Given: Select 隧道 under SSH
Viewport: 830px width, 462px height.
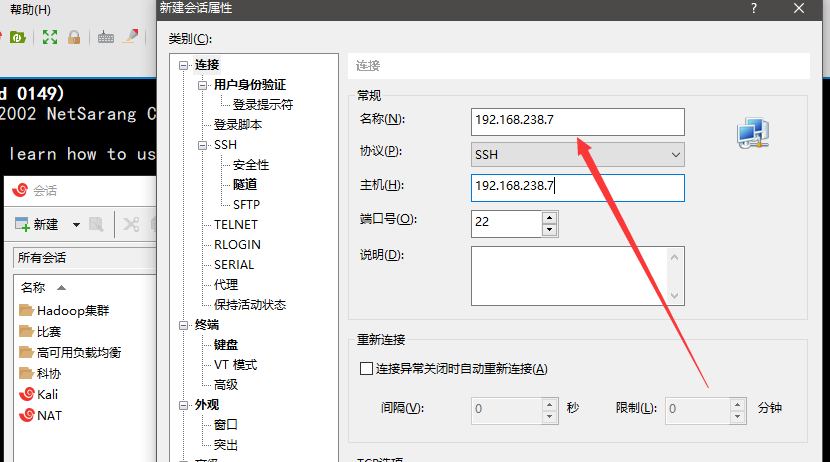Looking at the screenshot, I should click(245, 185).
